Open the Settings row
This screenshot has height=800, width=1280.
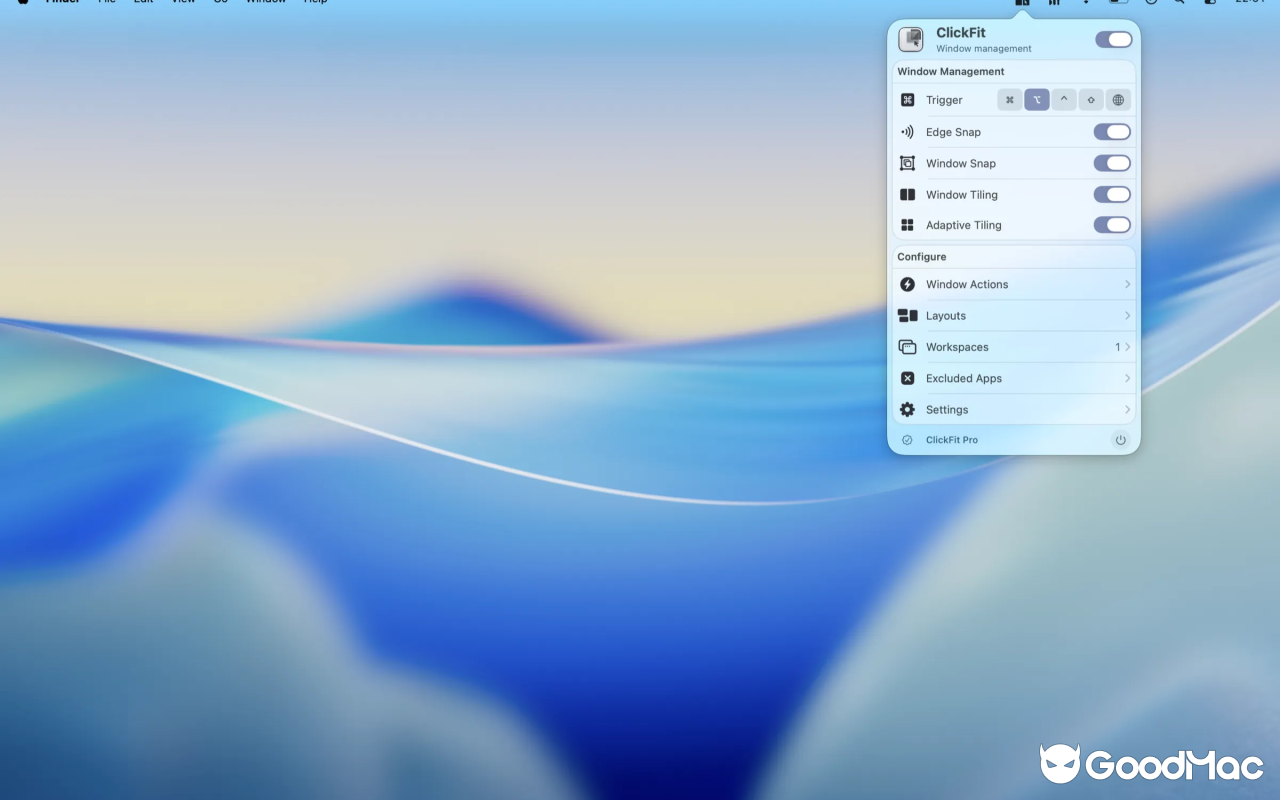pos(1014,410)
